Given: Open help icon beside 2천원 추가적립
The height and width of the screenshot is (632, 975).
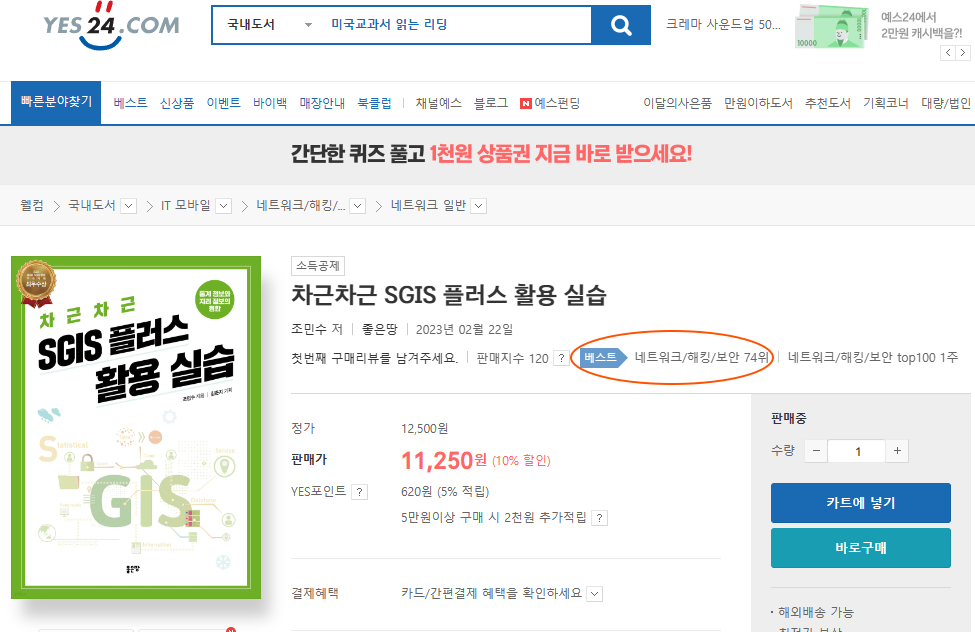Looking at the screenshot, I should tap(599, 518).
